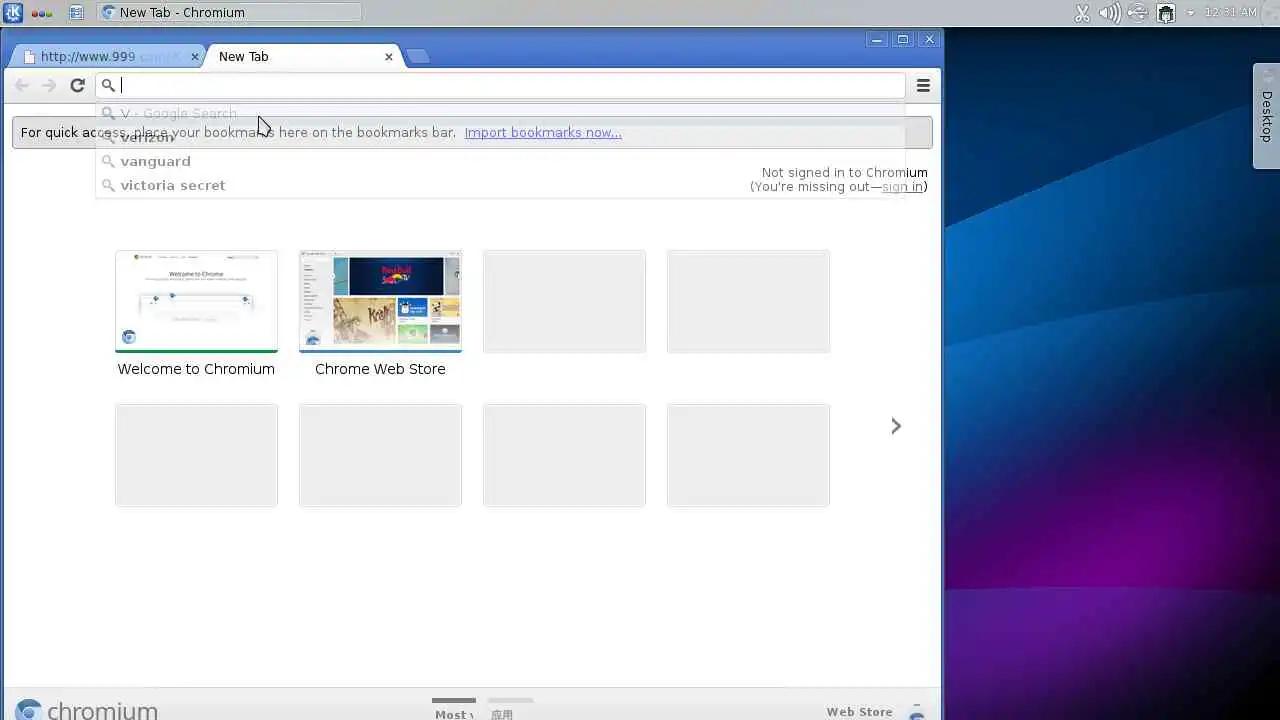1280x720 pixels.
Task: Open Welcome to Chromium thumbnail
Action: click(196, 301)
